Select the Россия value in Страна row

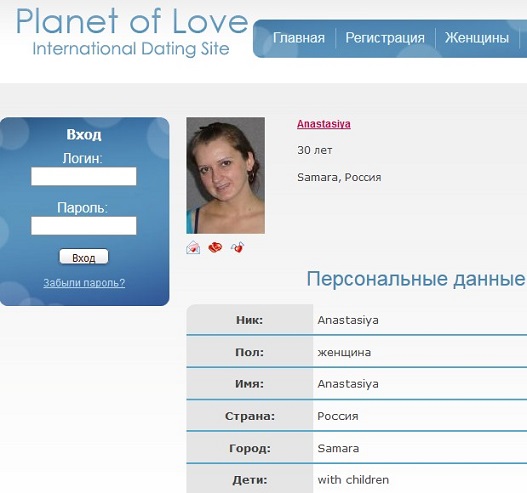(338, 416)
